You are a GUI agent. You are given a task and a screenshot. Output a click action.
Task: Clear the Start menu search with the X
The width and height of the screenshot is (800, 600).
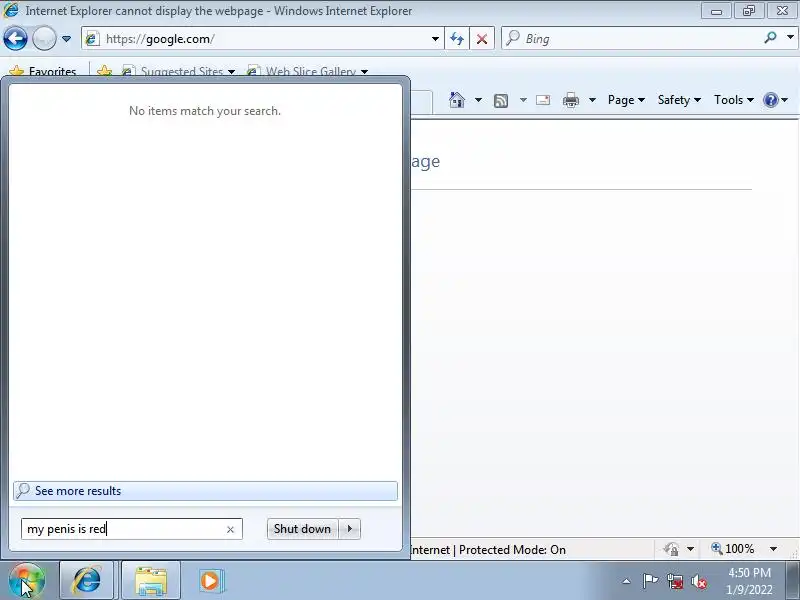(230, 530)
